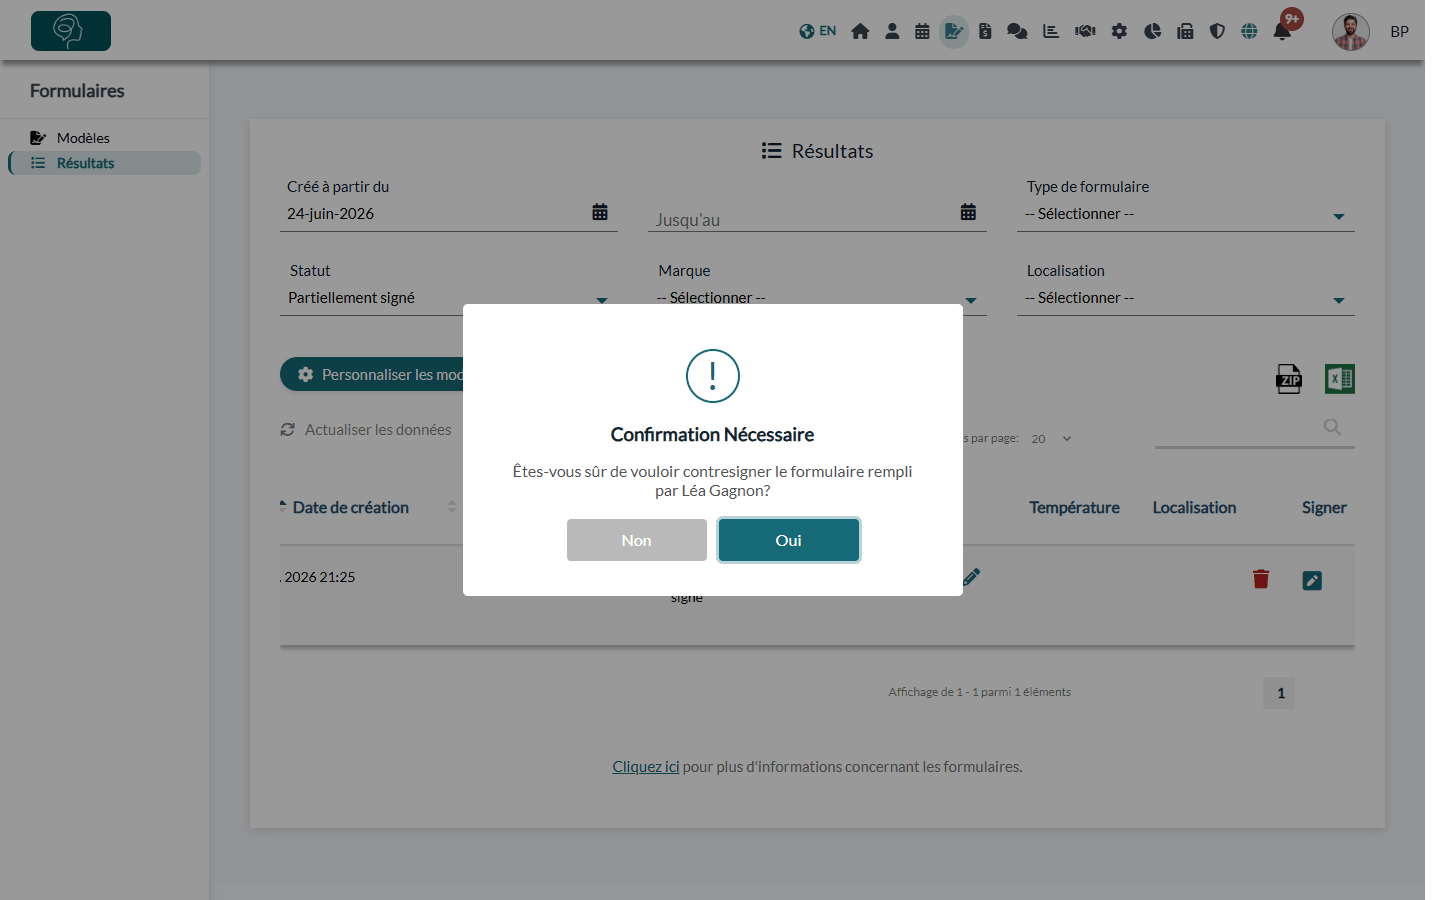Switch language using the EN globe
This screenshot has width=1440, height=900.
(818, 31)
